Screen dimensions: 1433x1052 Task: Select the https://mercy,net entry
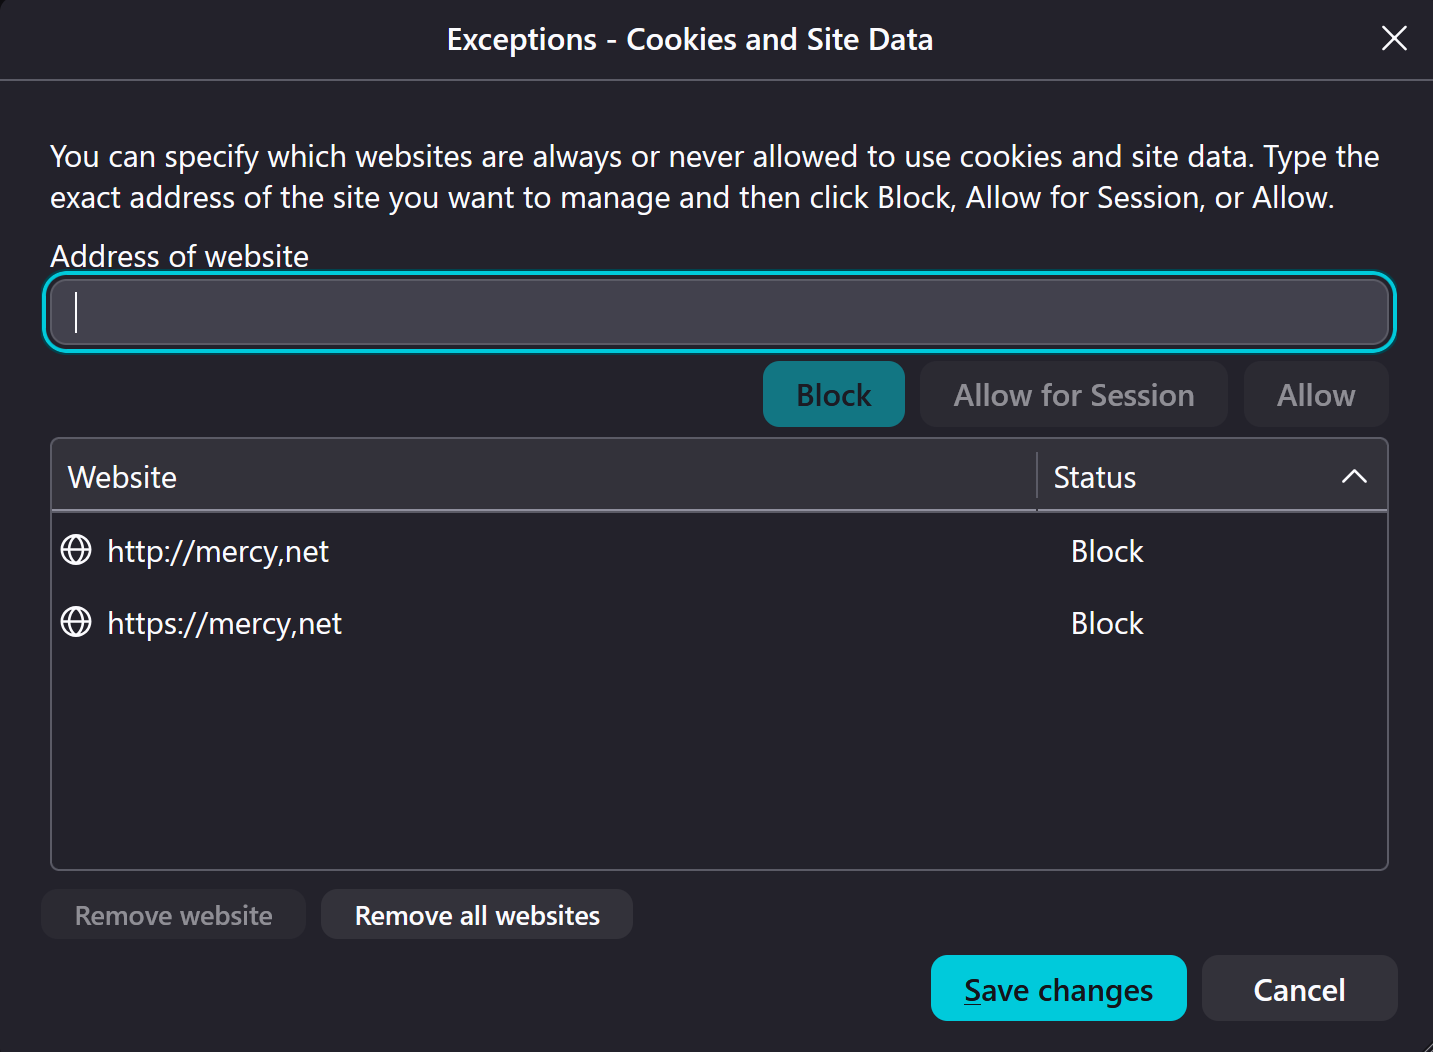719,623
